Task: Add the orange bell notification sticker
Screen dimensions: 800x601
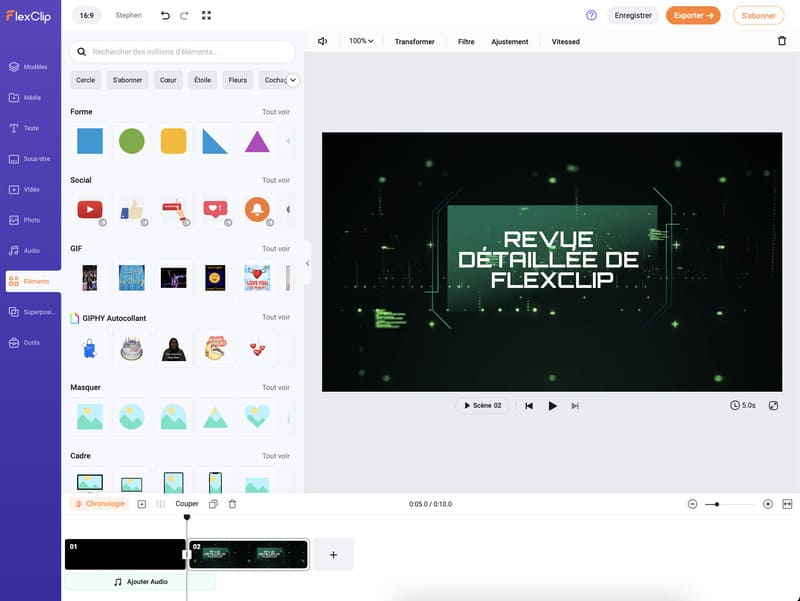Action: pyautogui.click(x=257, y=209)
